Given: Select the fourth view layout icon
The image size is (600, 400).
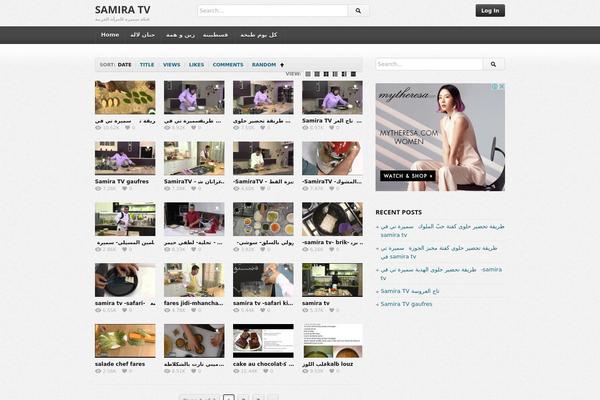Looking at the screenshot, I should (335, 74).
